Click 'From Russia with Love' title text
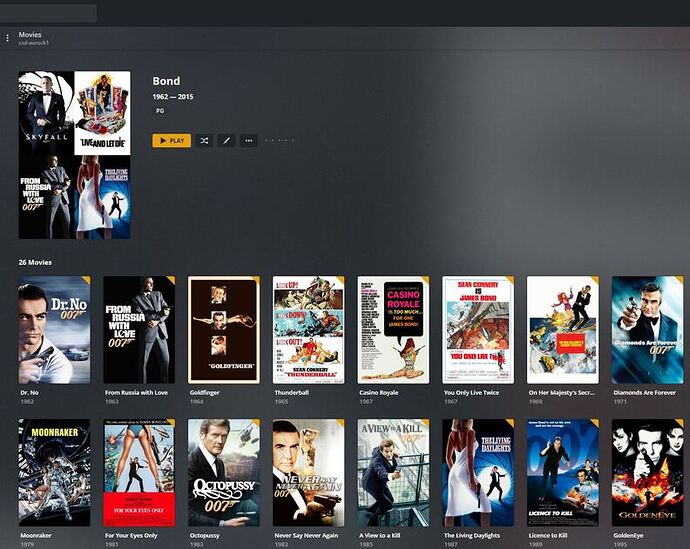Image resolution: width=690 pixels, height=549 pixels. 136,392
